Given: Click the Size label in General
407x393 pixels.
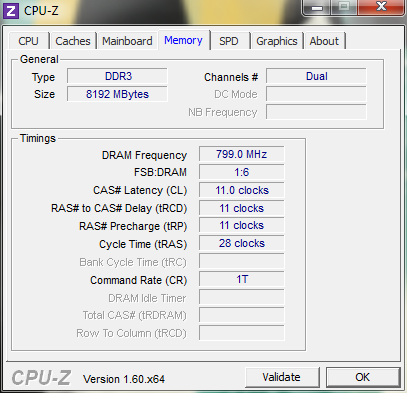Looking at the screenshot, I should pyautogui.click(x=44, y=94).
